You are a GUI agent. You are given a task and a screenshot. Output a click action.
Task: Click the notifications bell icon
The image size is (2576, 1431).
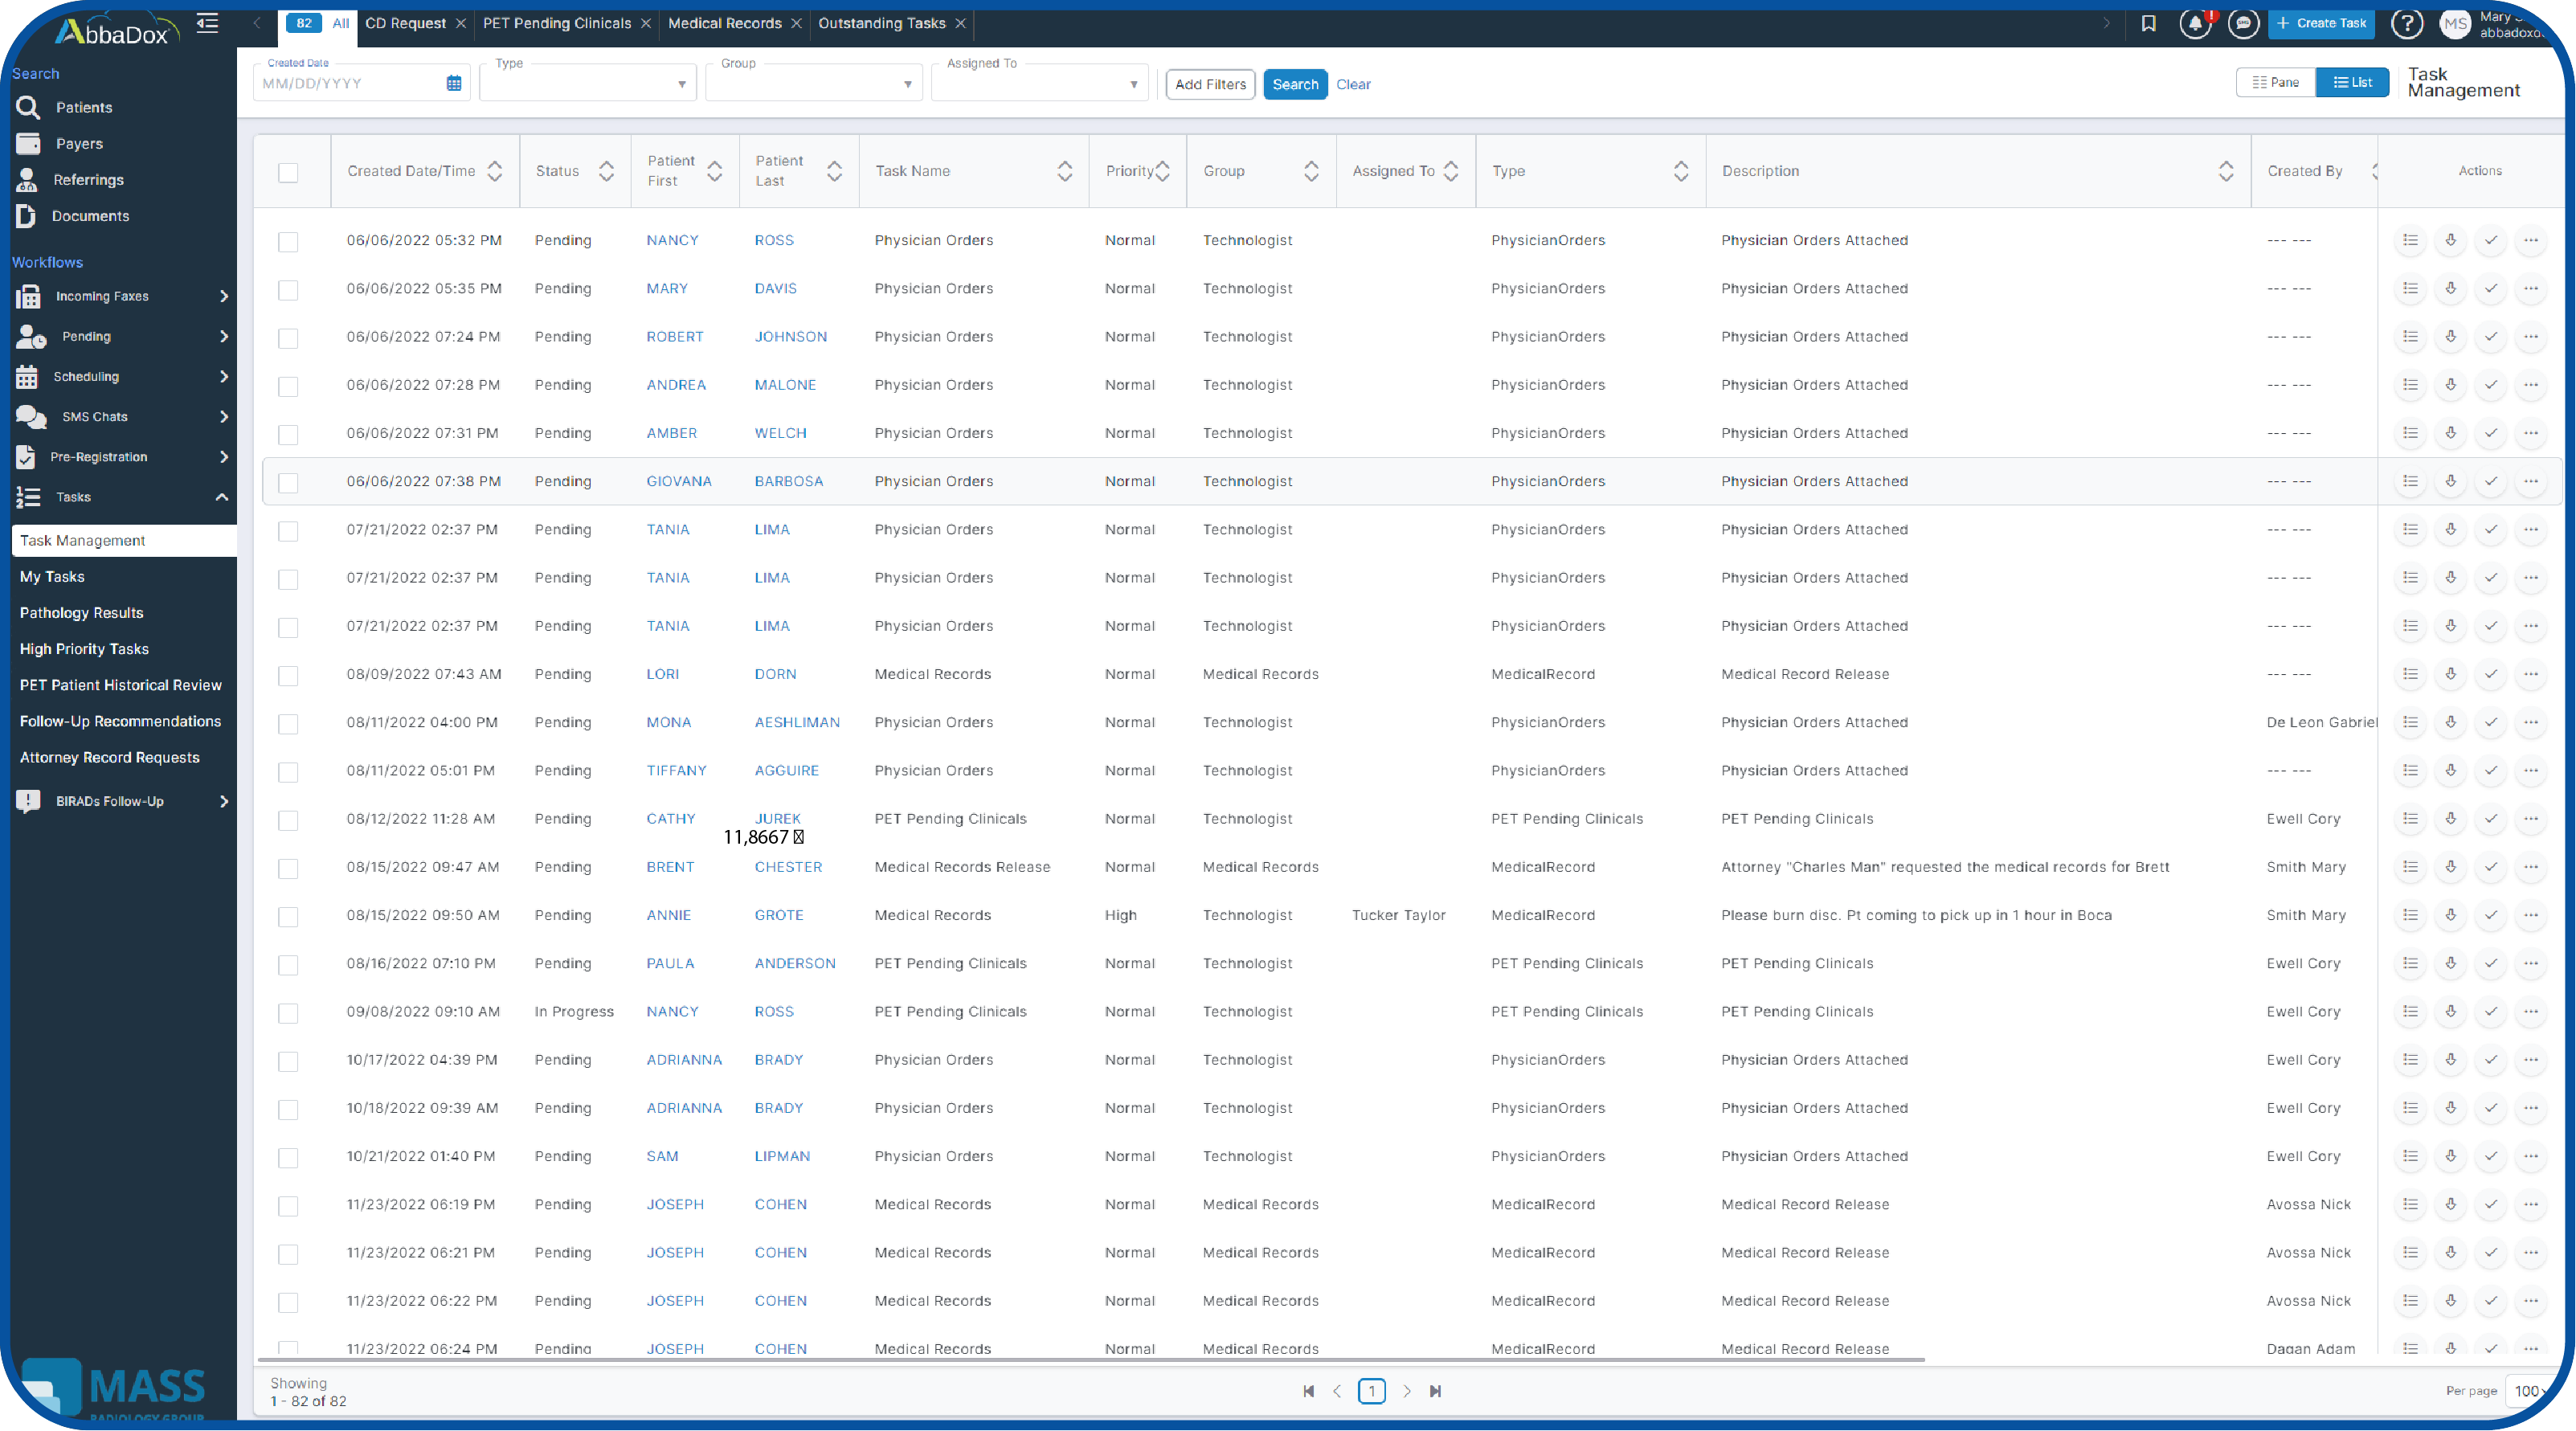[2198, 23]
